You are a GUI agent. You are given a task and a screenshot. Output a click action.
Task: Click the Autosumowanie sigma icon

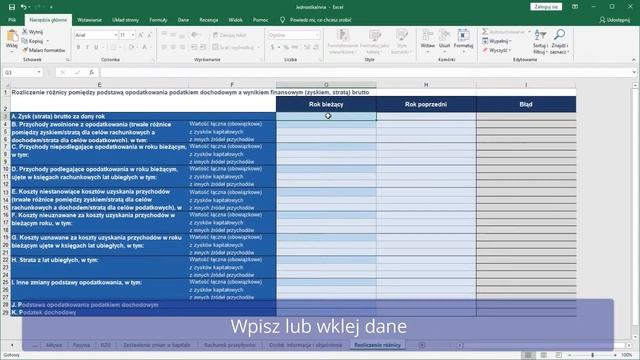coord(485,31)
